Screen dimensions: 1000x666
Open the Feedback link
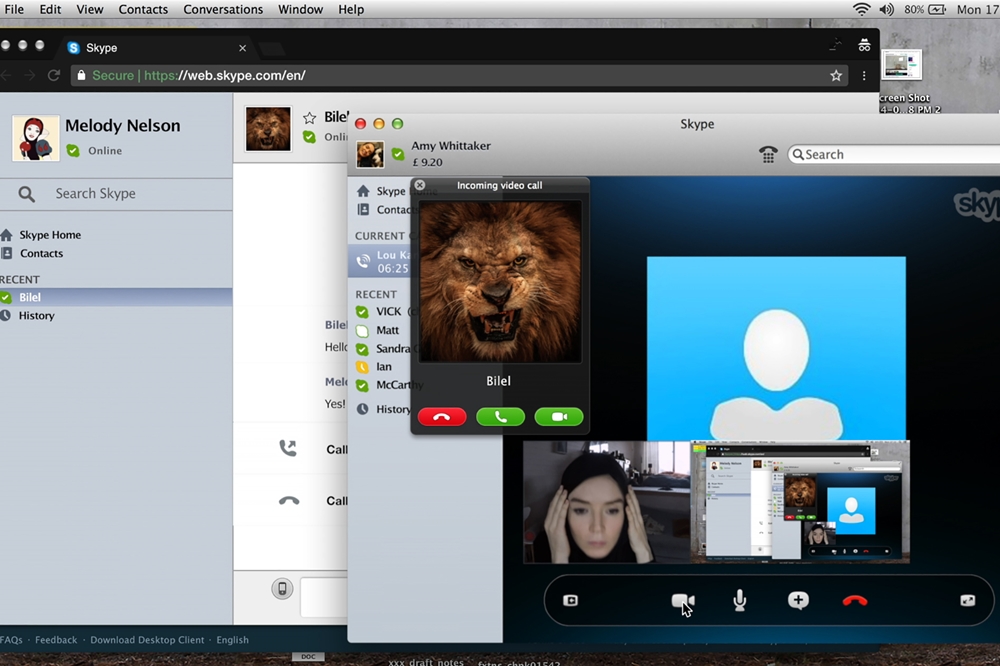pyautogui.click(x=56, y=640)
